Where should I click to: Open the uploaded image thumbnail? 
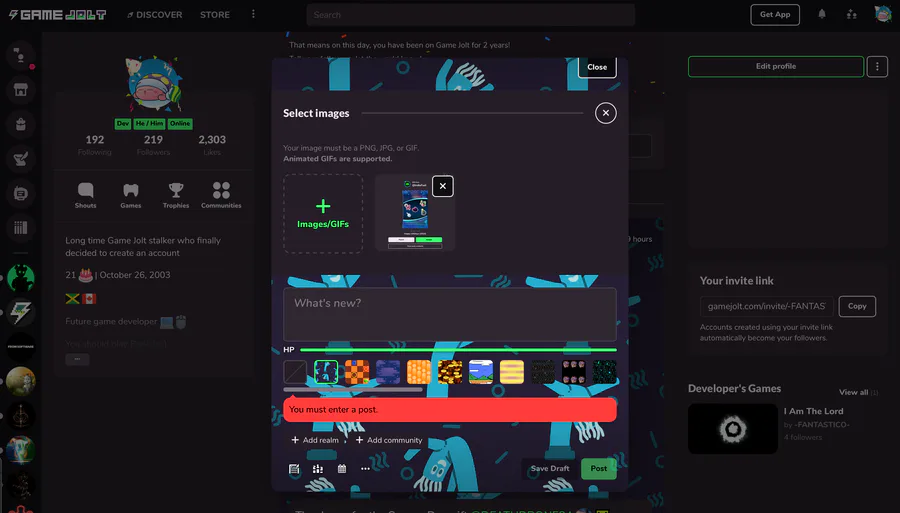tap(414, 213)
